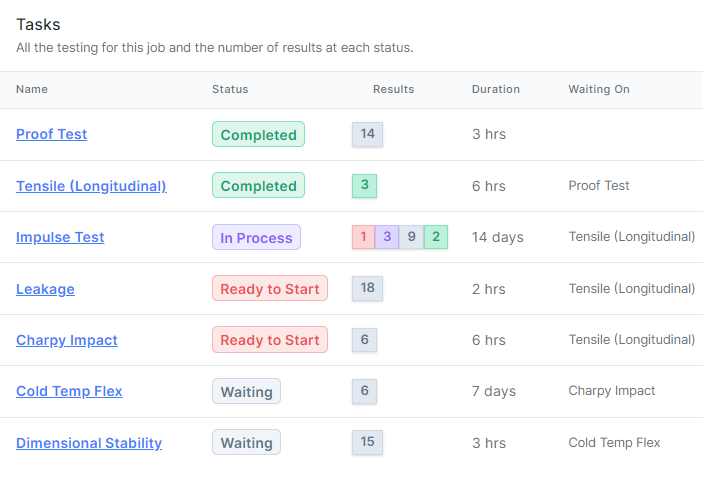
Task: Click the red results count 1 swatch
Action: pos(364,237)
